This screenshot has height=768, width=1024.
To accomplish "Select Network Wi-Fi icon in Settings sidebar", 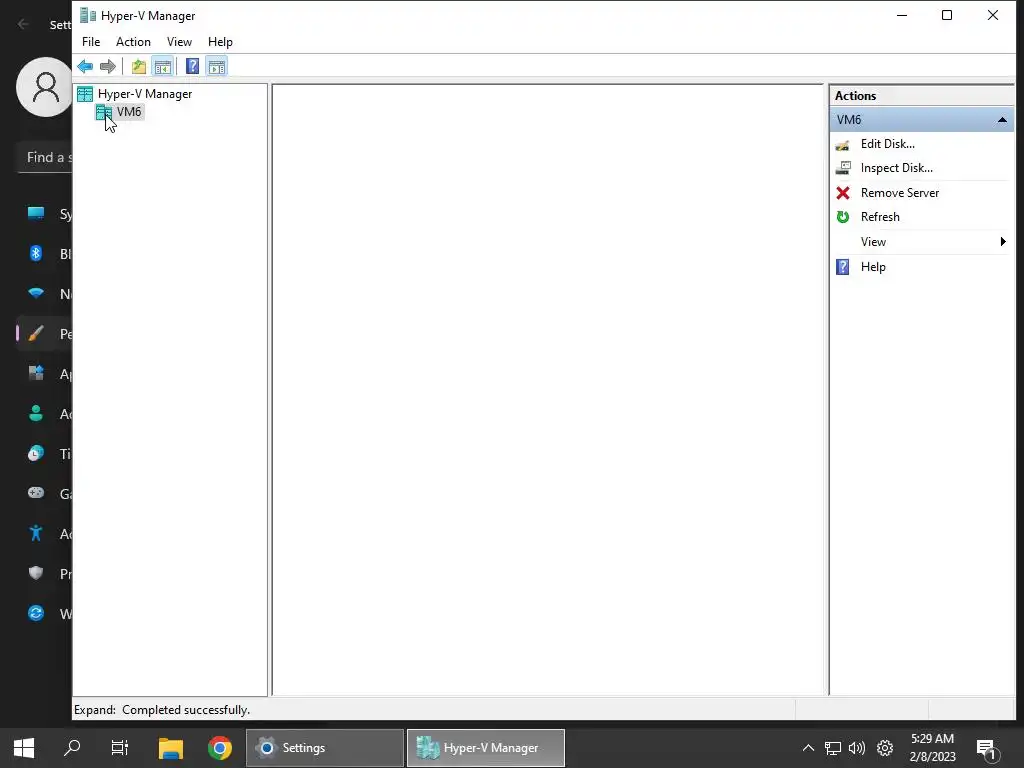I will click(x=36, y=293).
